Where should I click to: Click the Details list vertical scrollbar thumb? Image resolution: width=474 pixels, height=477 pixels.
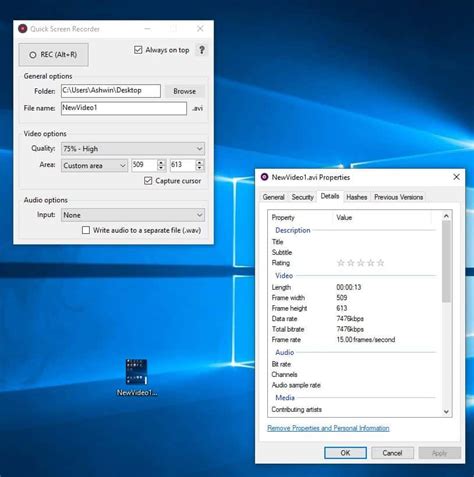tap(446, 262)
